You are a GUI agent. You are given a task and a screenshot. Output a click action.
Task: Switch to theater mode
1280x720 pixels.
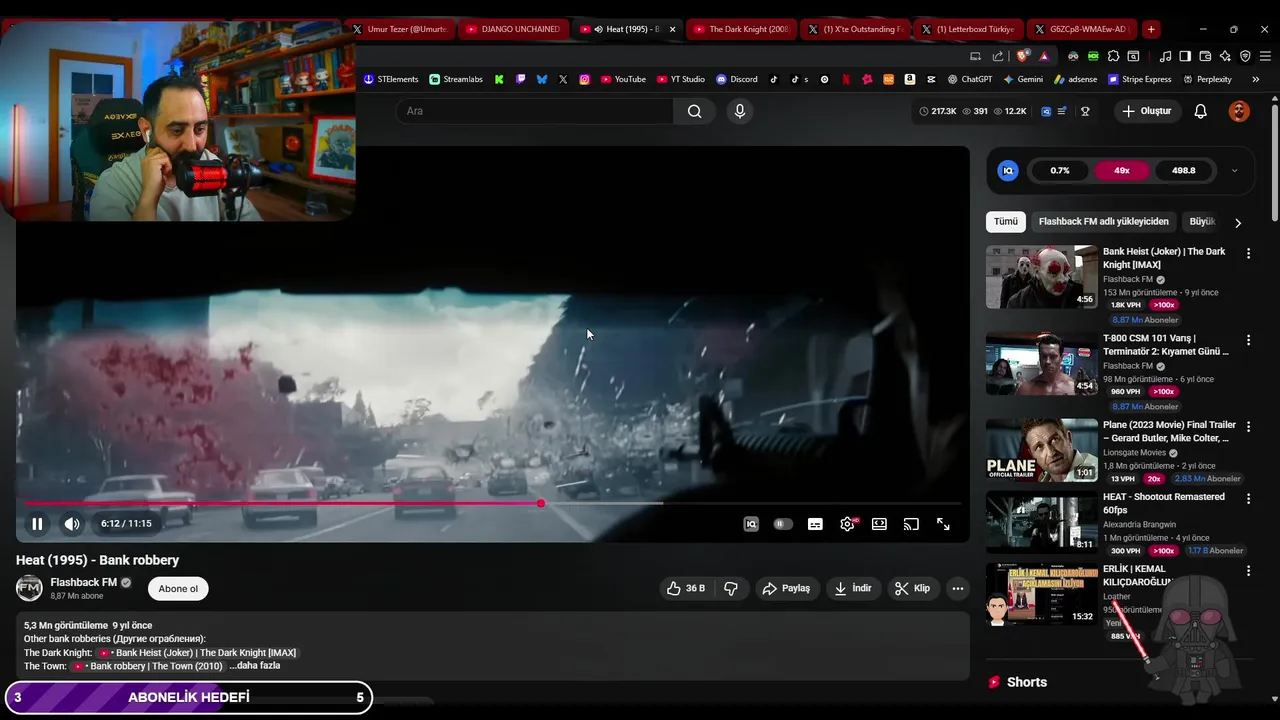(879, 524)
